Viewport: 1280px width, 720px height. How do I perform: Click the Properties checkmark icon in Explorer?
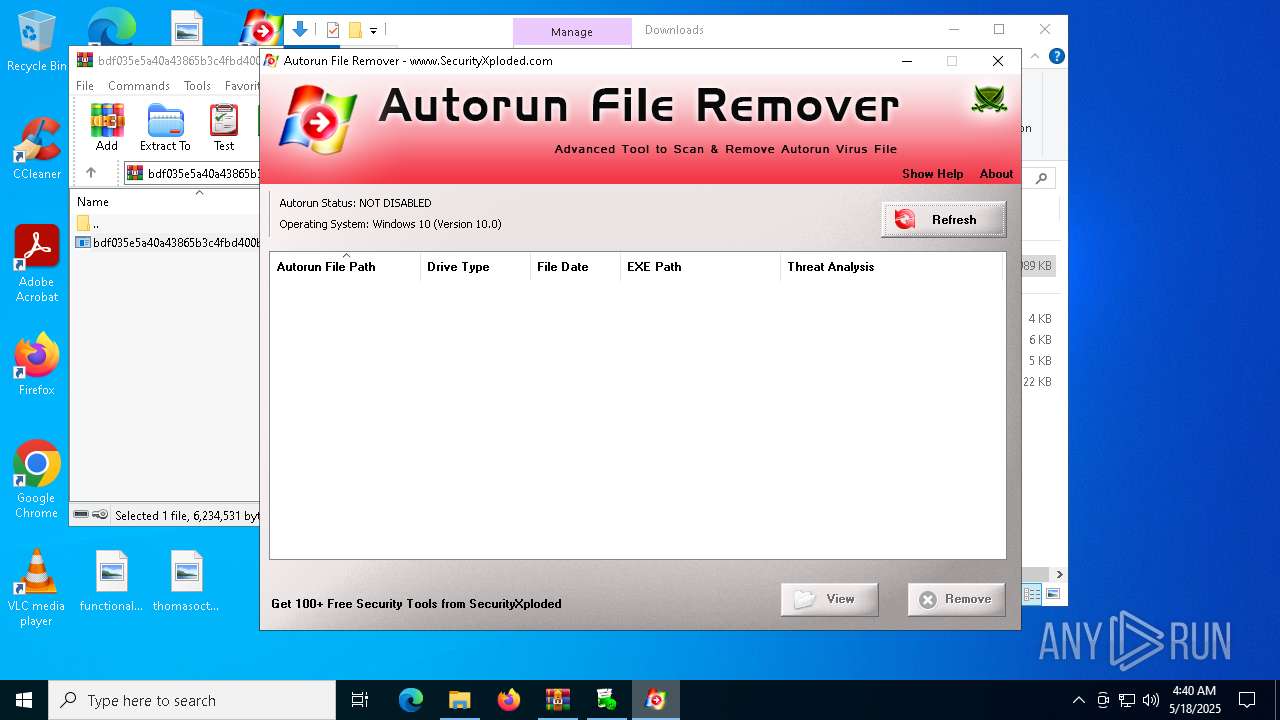[333, 30]
